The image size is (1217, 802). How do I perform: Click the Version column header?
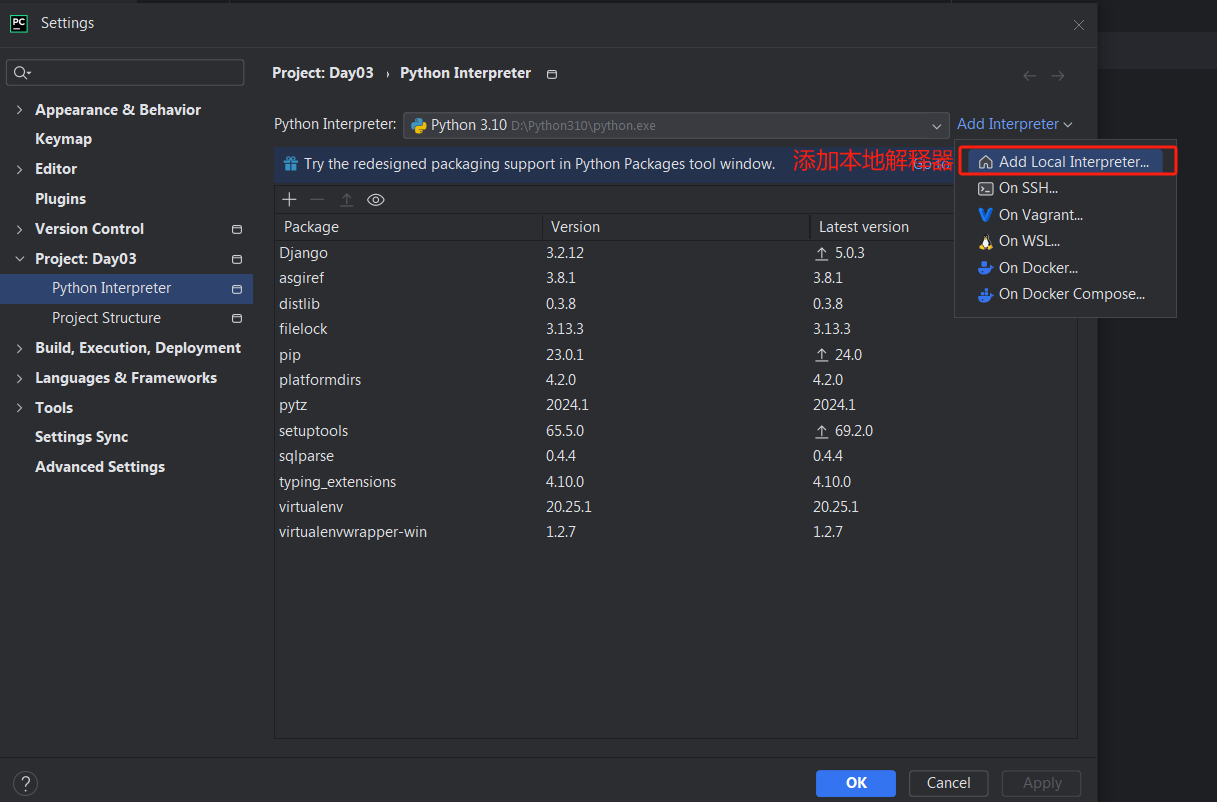[676, 227]
